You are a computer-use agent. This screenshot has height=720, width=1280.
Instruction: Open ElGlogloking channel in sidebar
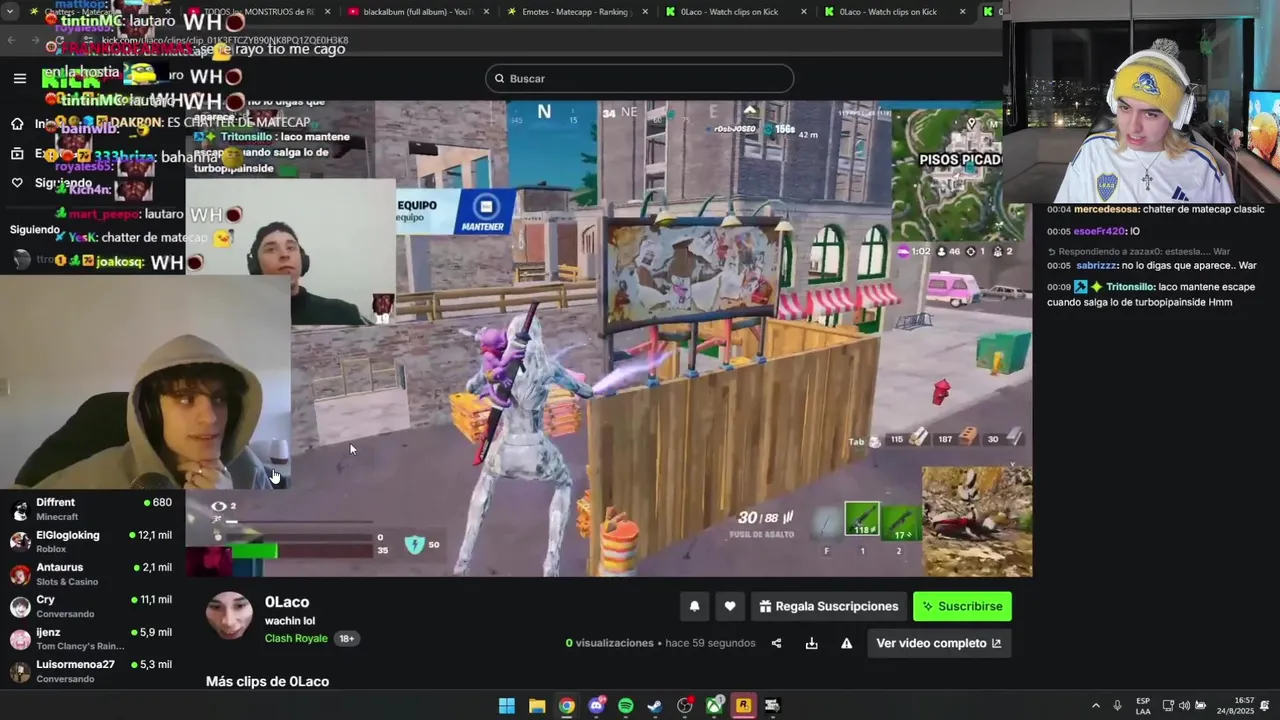[x=93, y=542]
